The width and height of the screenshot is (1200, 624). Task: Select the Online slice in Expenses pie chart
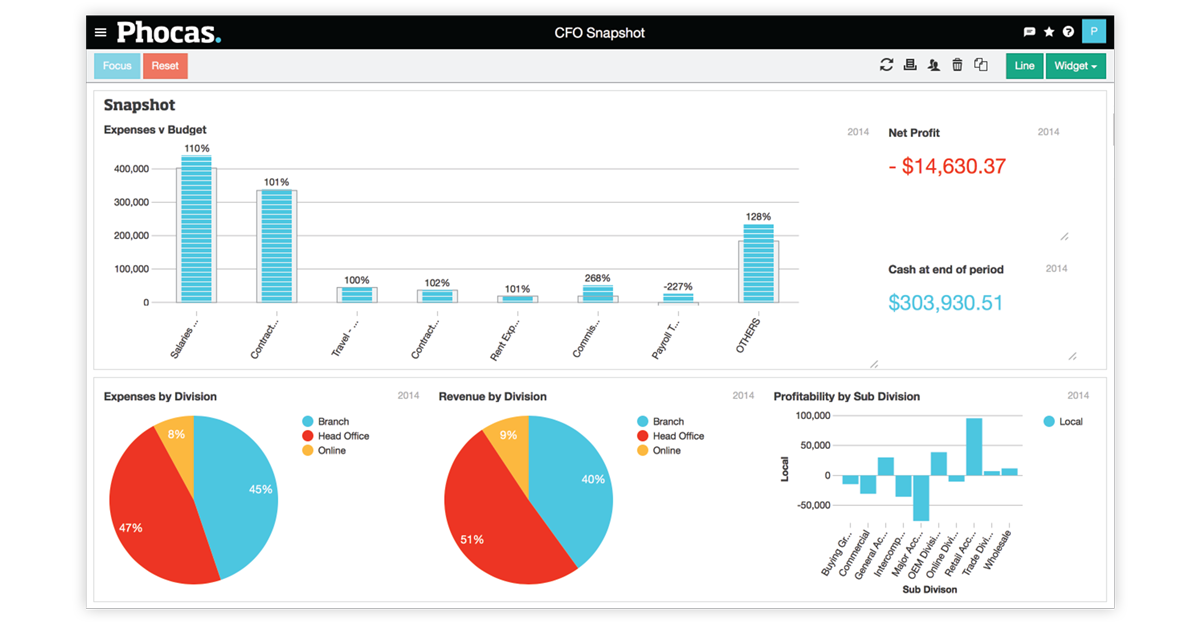tap(178, 436)
